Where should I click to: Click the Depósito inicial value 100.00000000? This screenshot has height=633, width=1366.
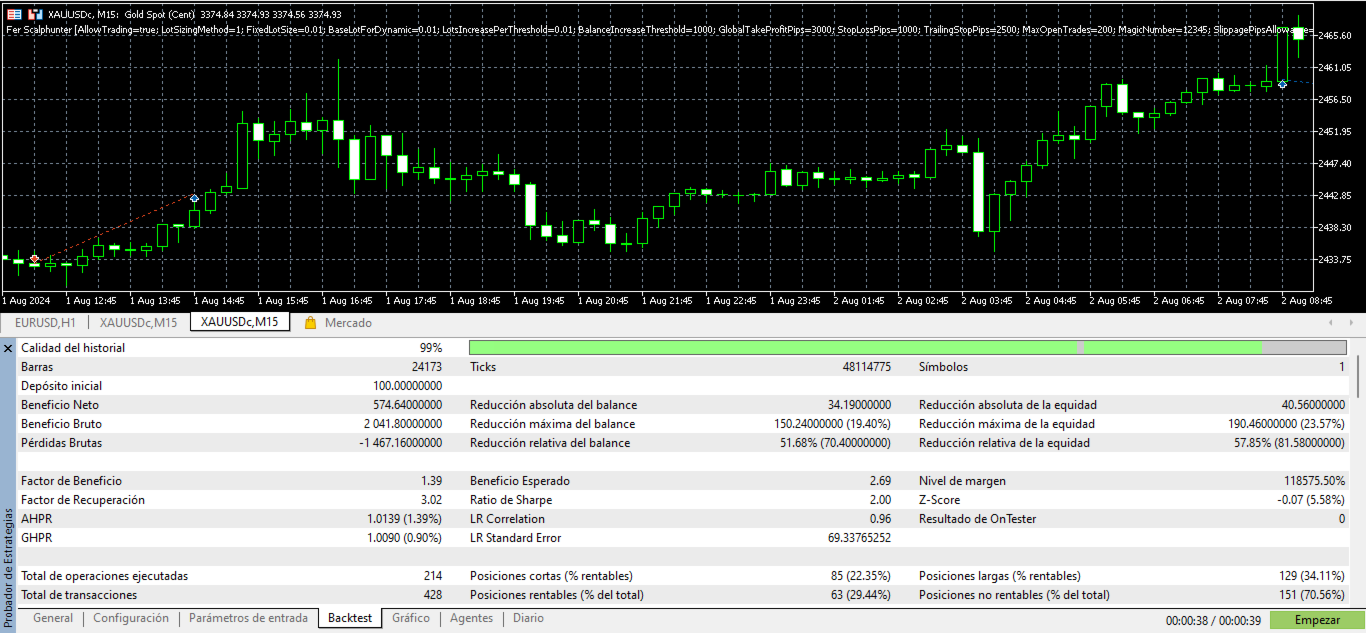tap(407, 386)
